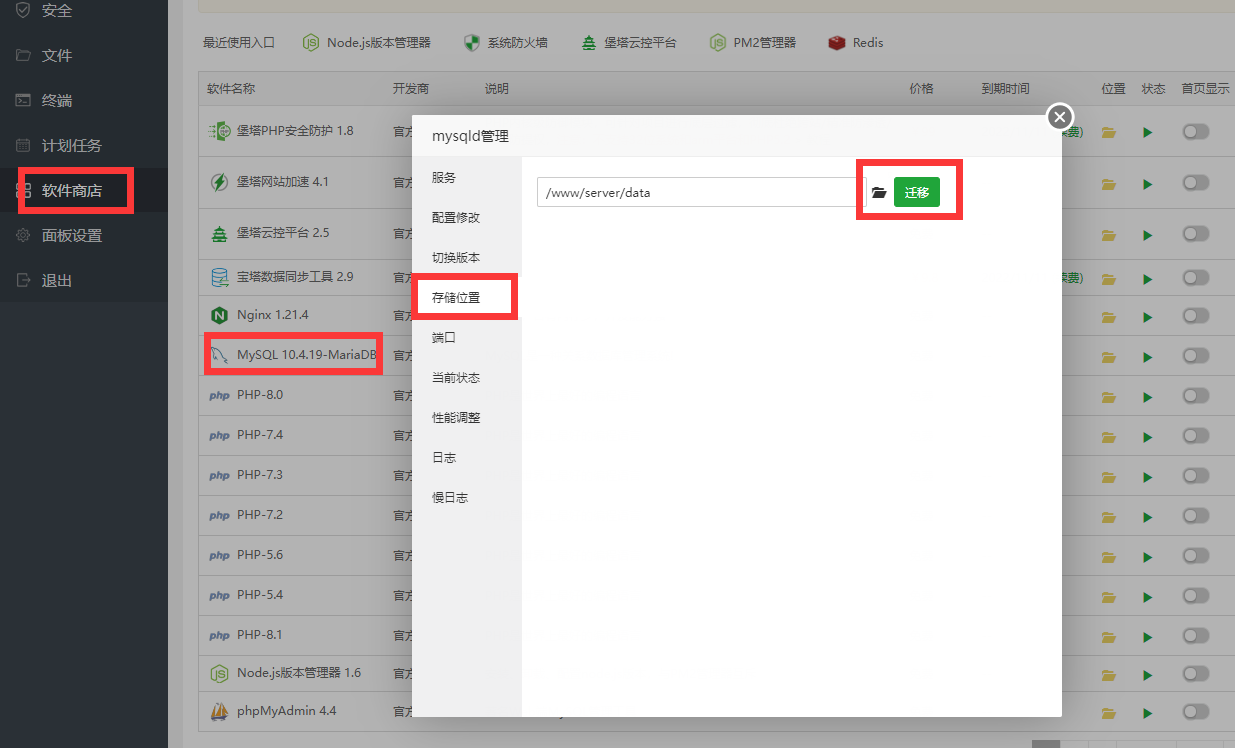
Task: Switch to the 服务 tab
Action: (x=467, y=178)
